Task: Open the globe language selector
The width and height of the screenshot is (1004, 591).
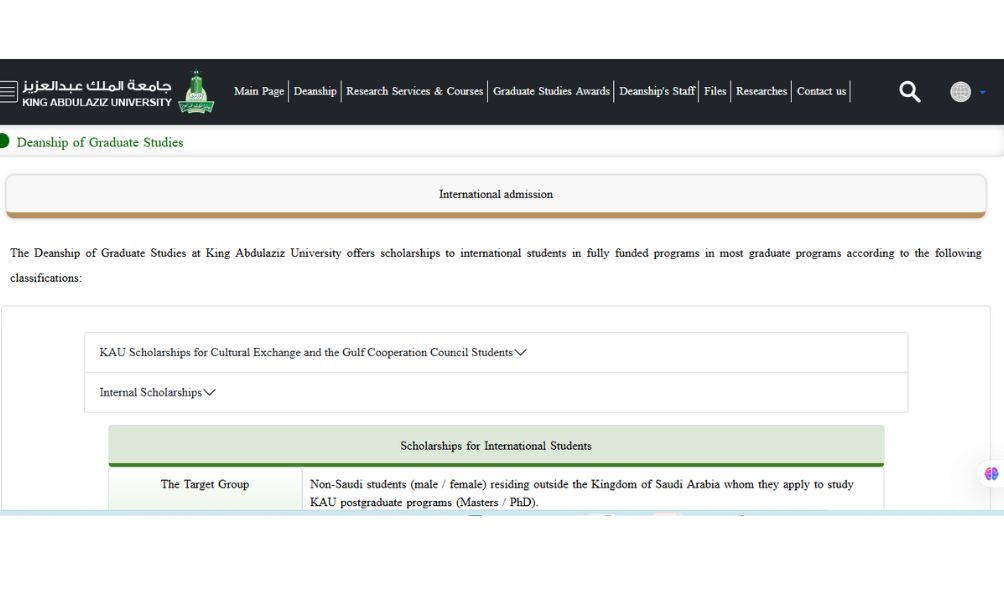Action: point(960,92)
